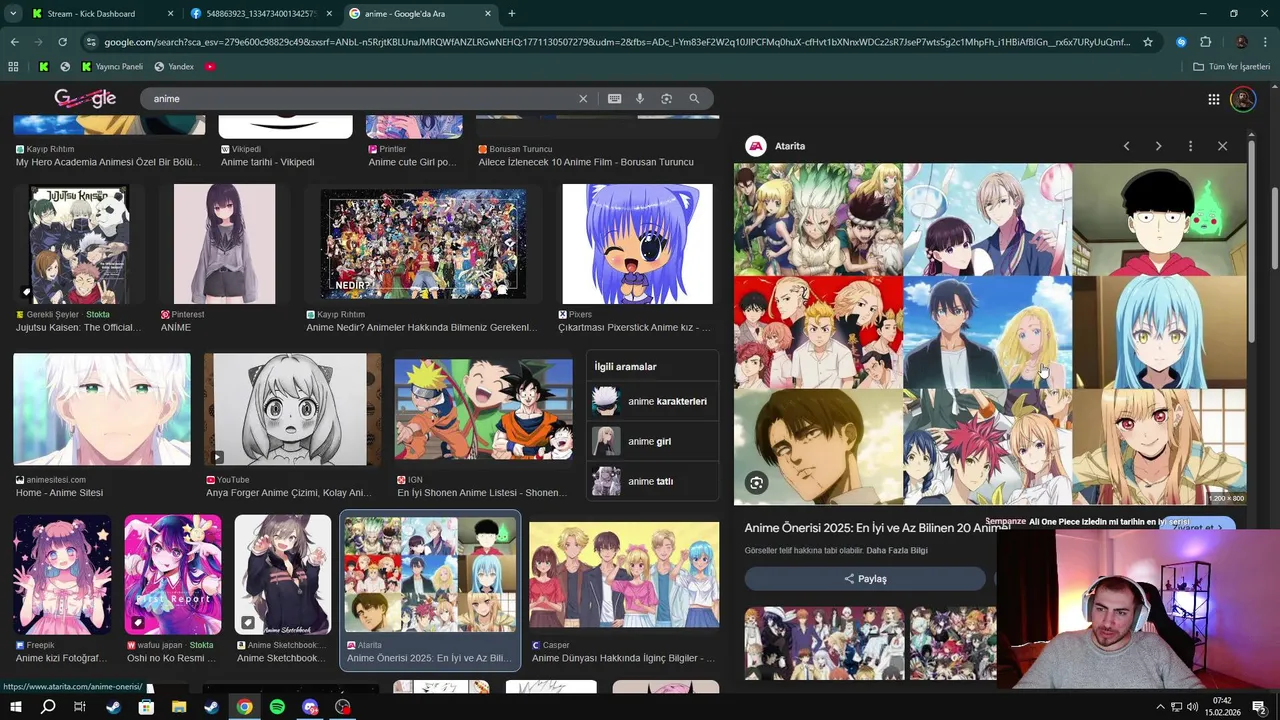The width and height of the screenshot is (1280, 720).
Task: Open the Kick bookmark icon
Action: pyautogui.click(x=43, y=67)
